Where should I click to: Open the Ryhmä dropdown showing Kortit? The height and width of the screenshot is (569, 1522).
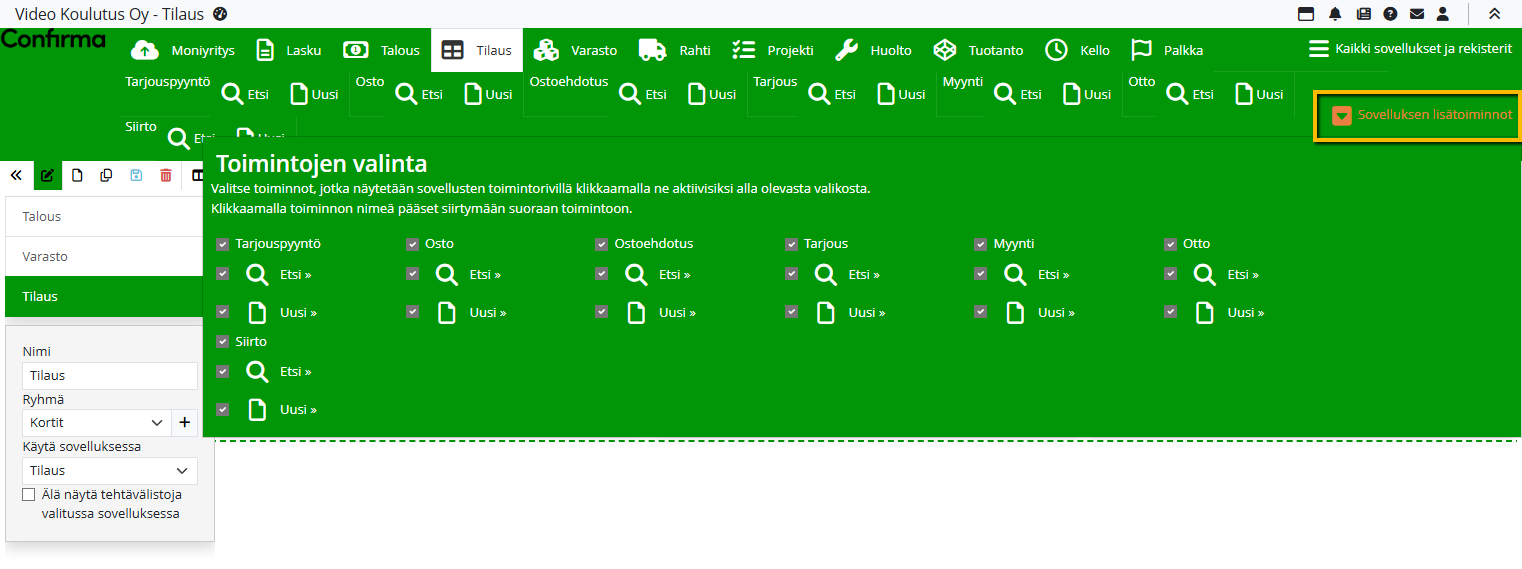point(96,423)
